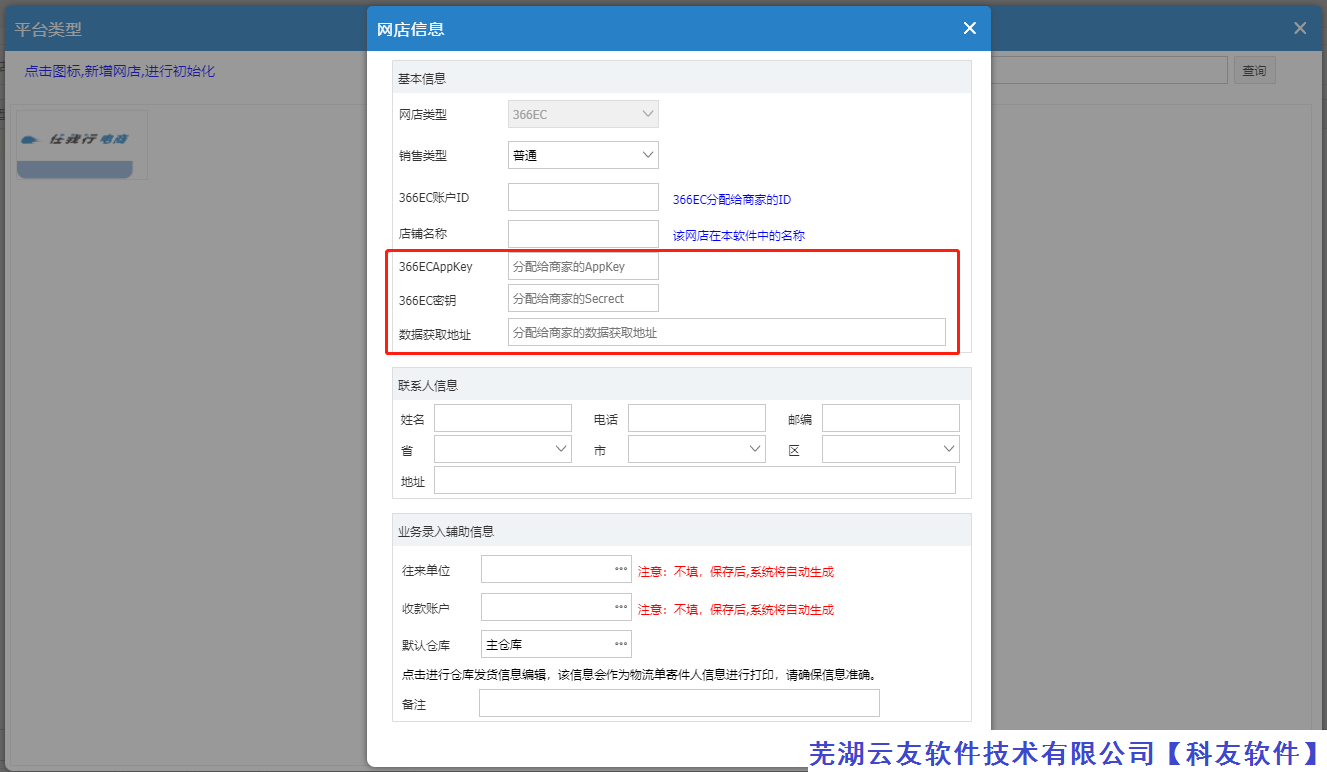The height and width of the screenshot is (772, 1327).
Task: Click the 数据获取地址 input field
Action: [726, 332]
